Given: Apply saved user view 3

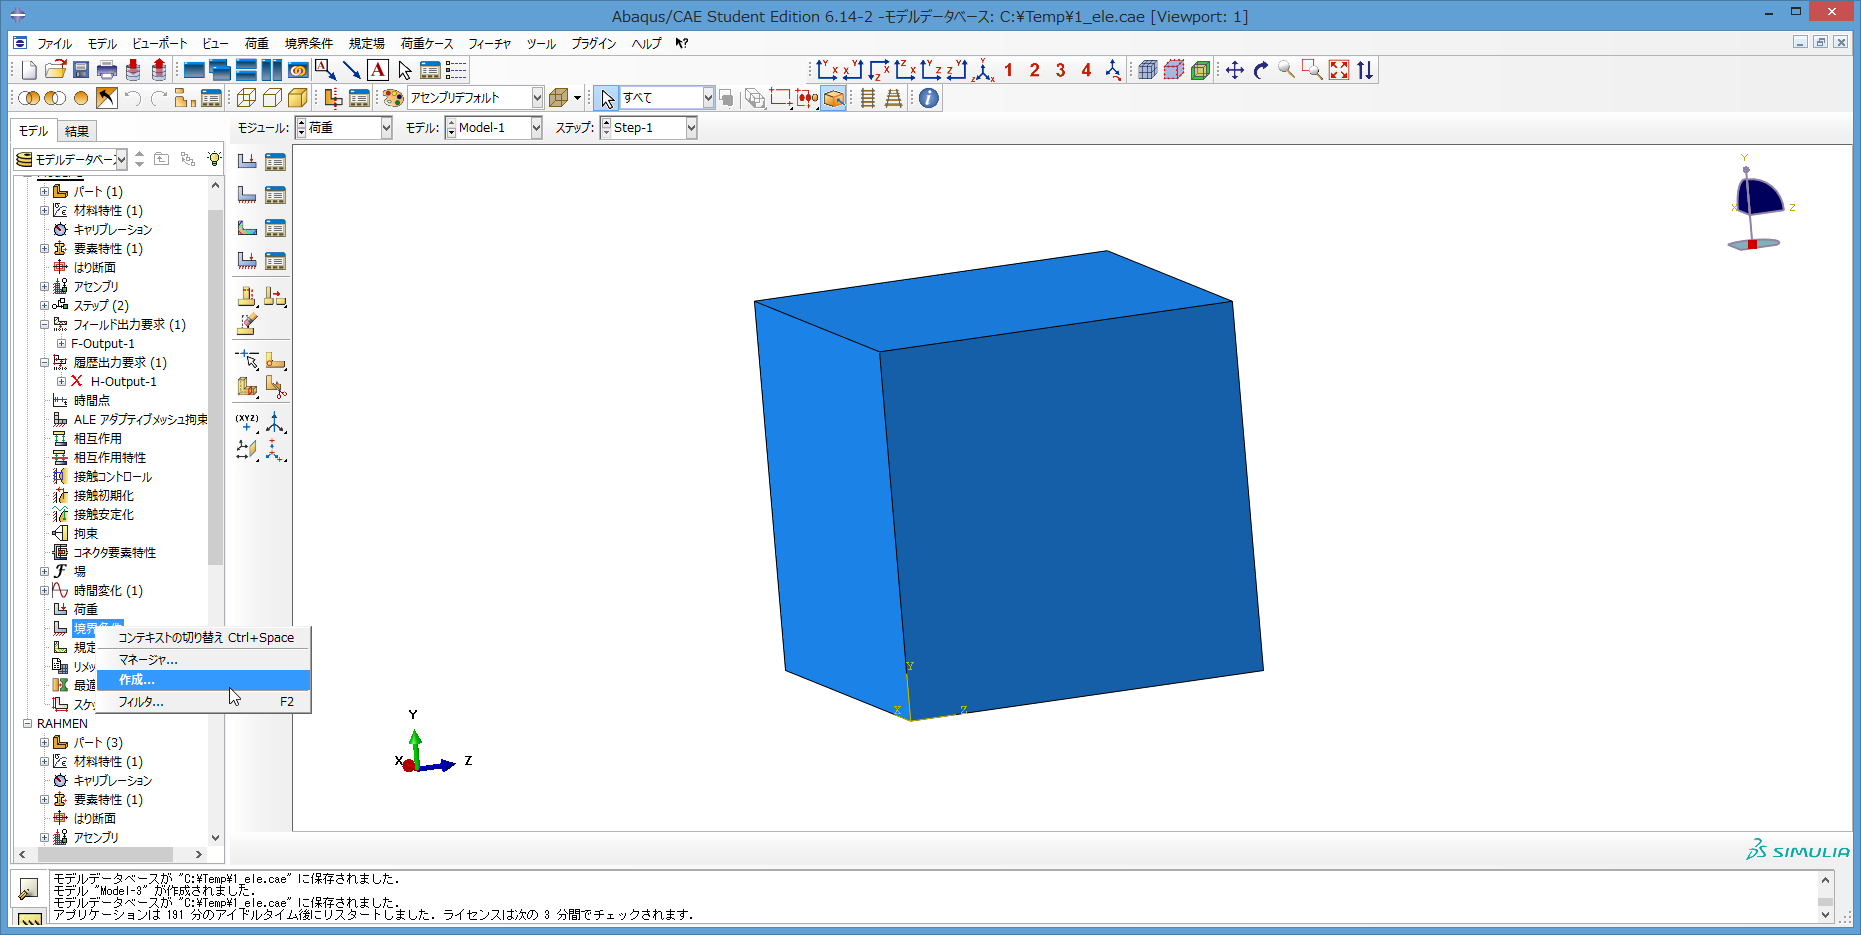Looking at the screenshot, I should click(1061, 70).
